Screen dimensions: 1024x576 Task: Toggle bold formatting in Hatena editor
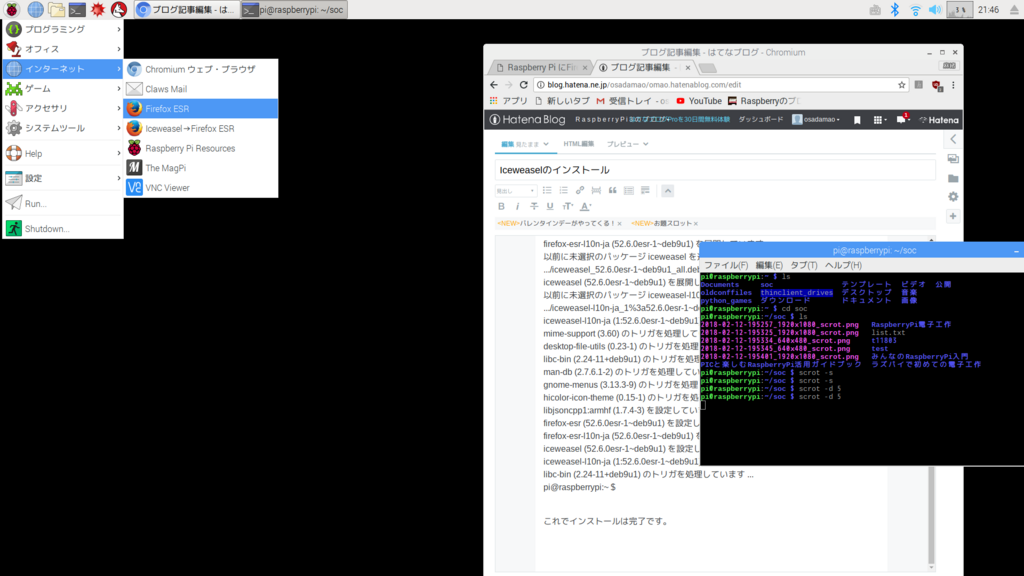[501, 206]
